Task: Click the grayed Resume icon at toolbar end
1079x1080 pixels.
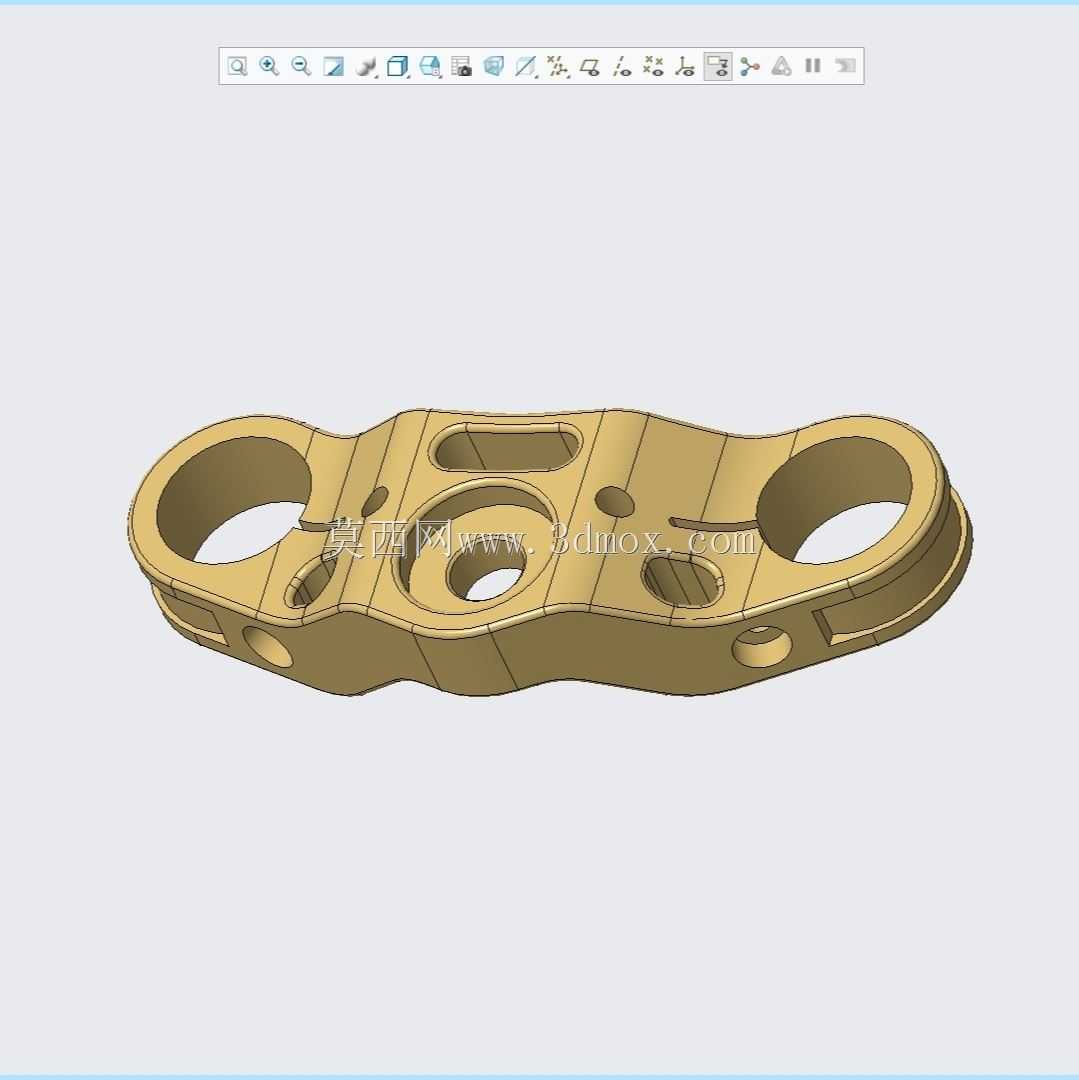Action: coord(845,66)
